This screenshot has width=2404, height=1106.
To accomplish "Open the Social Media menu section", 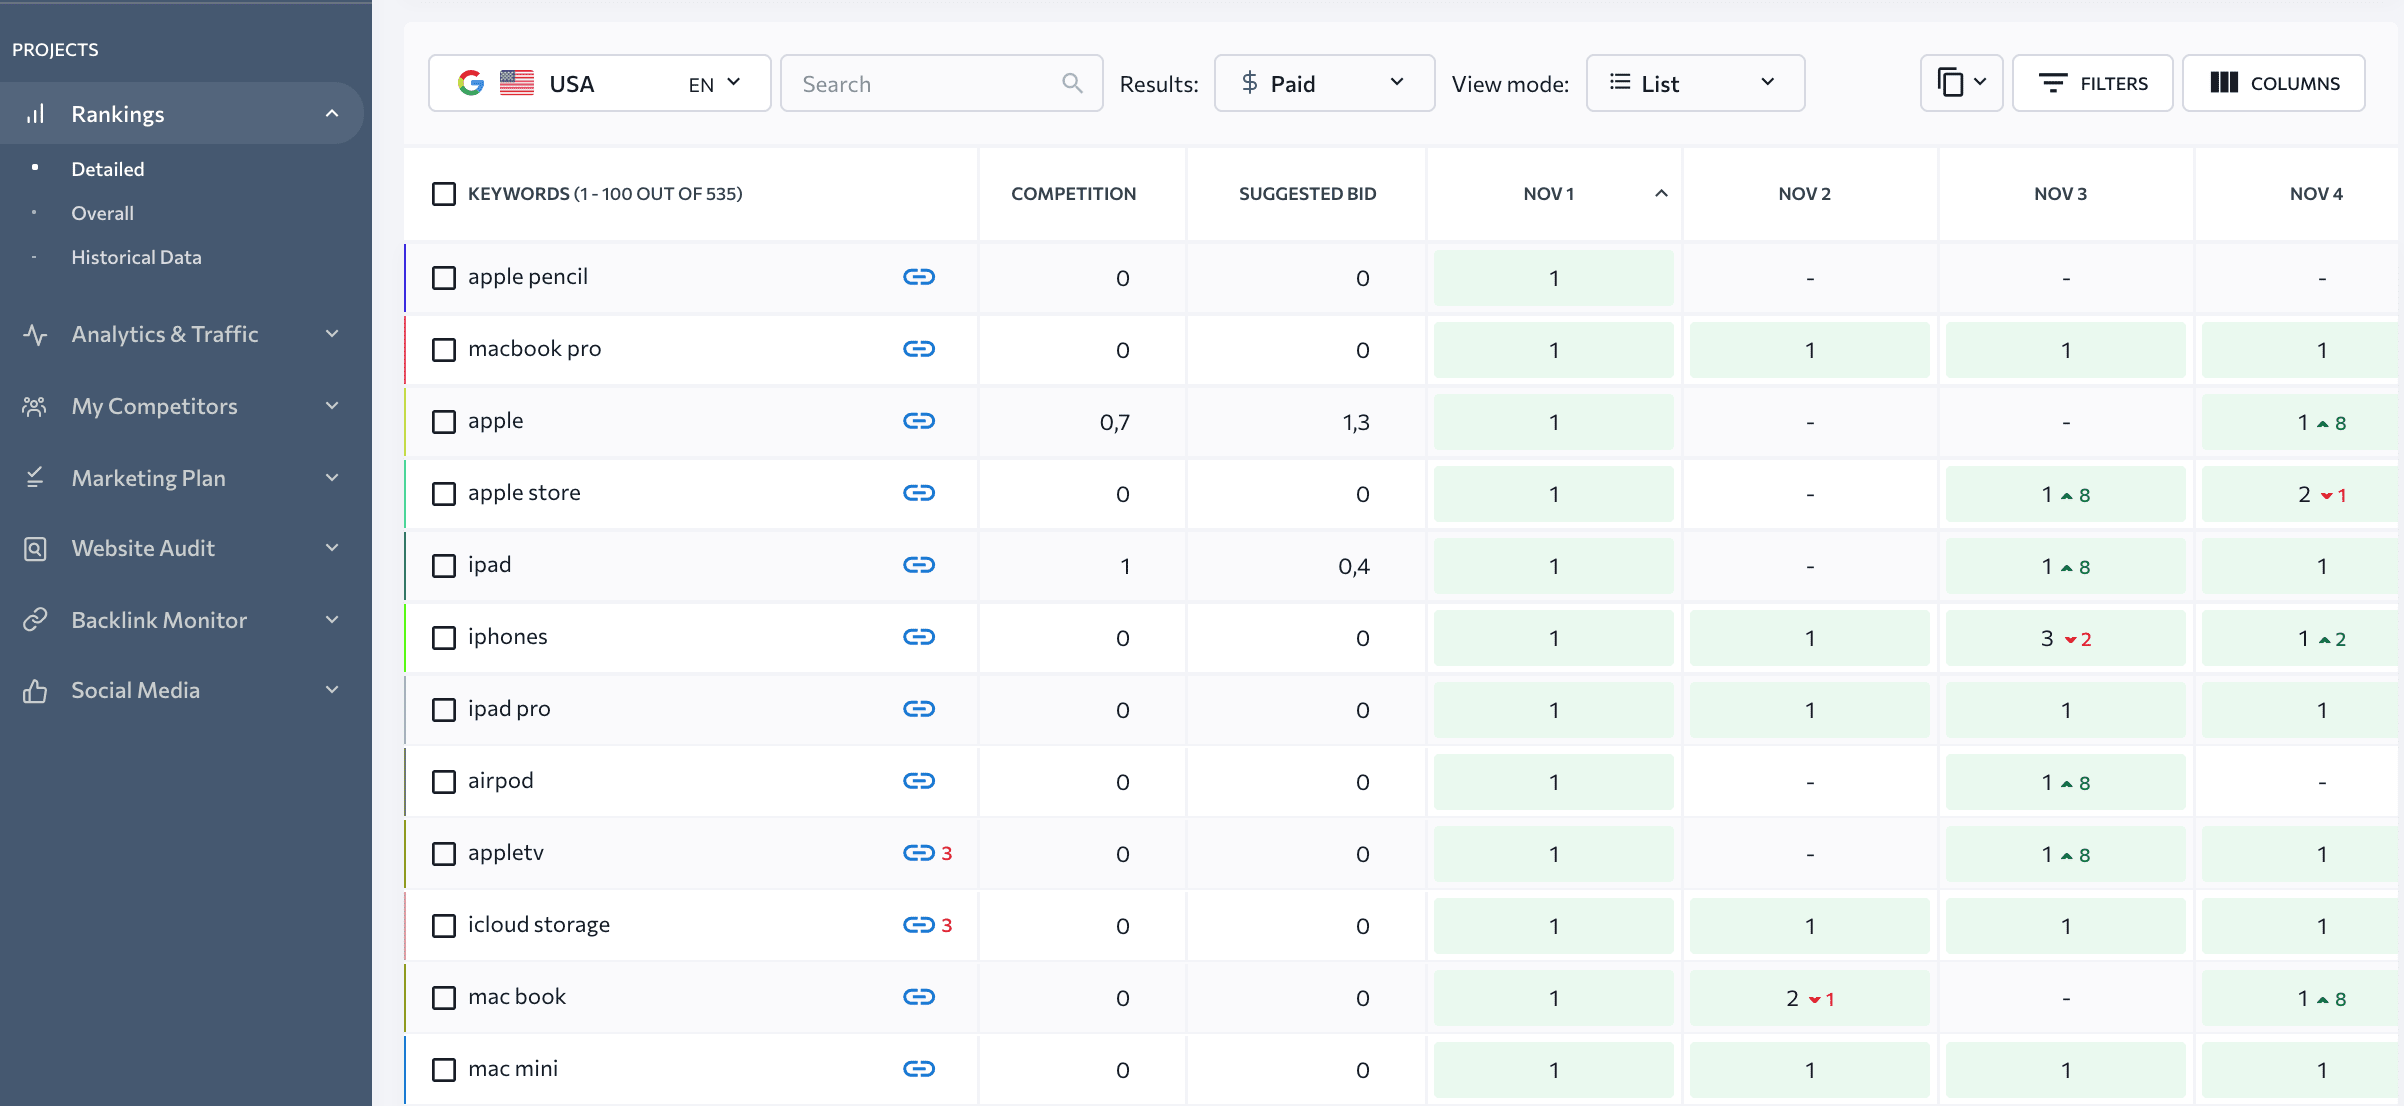I will tap(182, 690).
